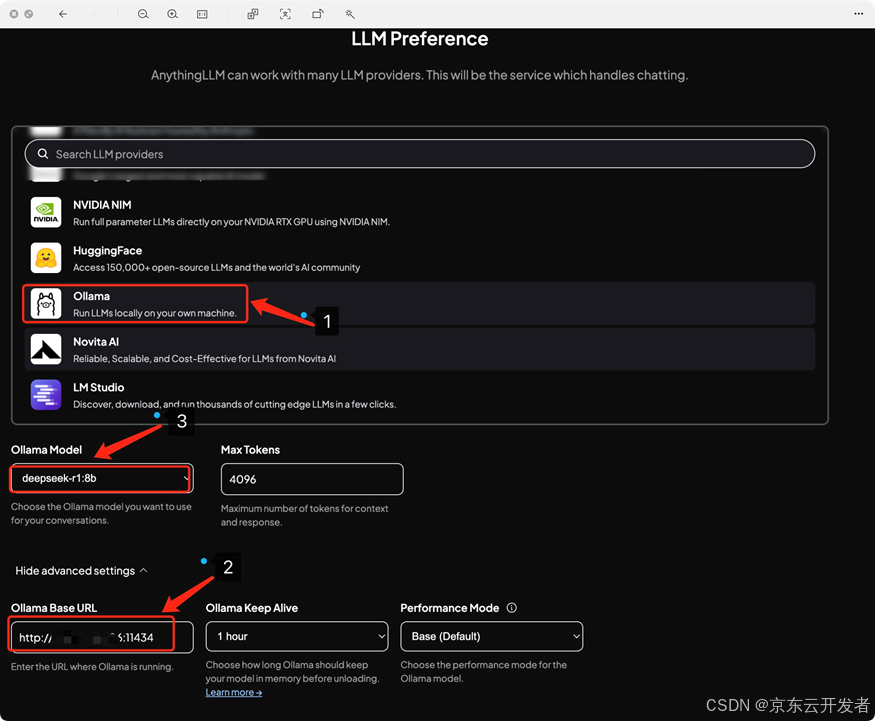Click the back arrow in viewer toolbar

(63, 14)
